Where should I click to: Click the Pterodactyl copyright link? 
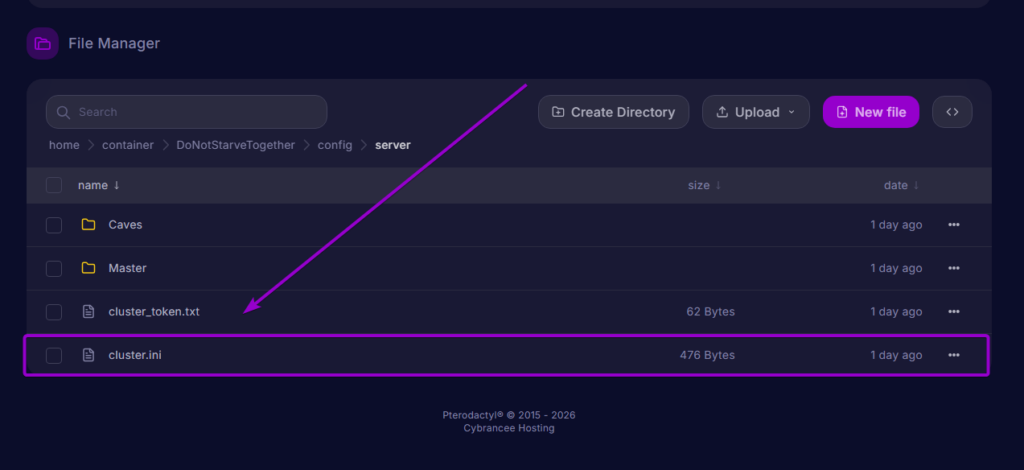[x=509, y=415]
